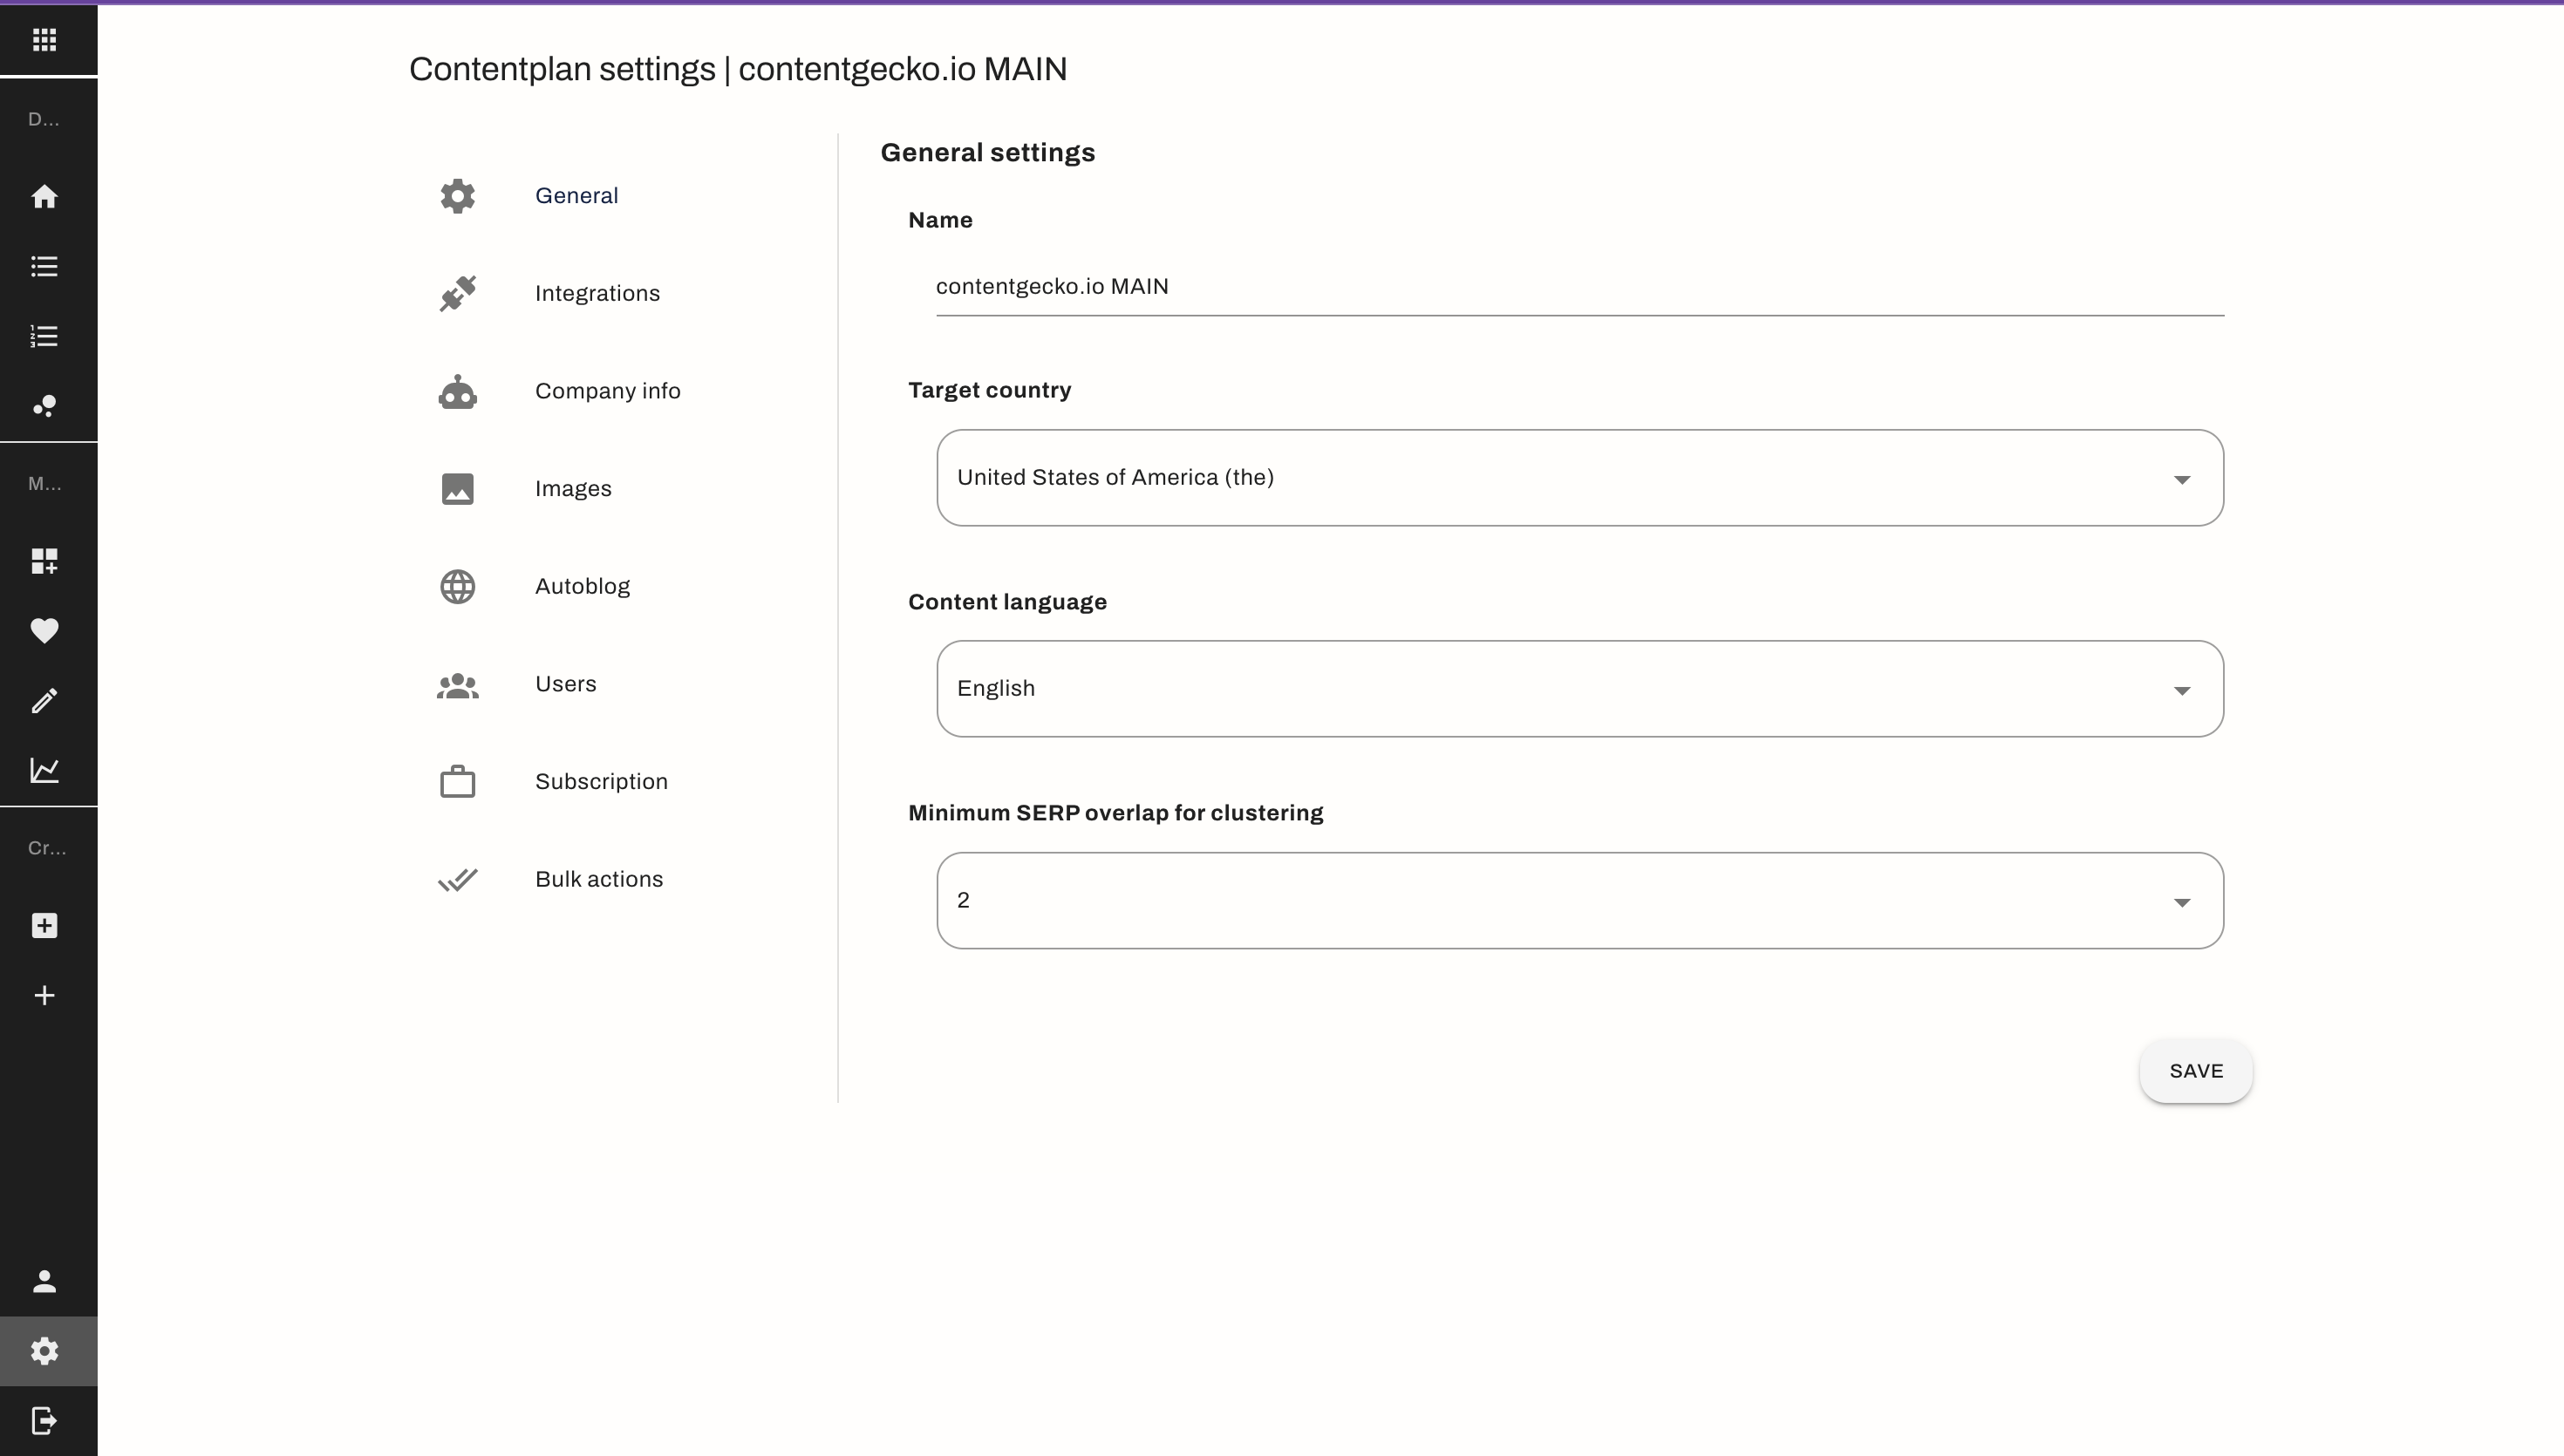Open the analytics line chart icon

click(44, 770)
